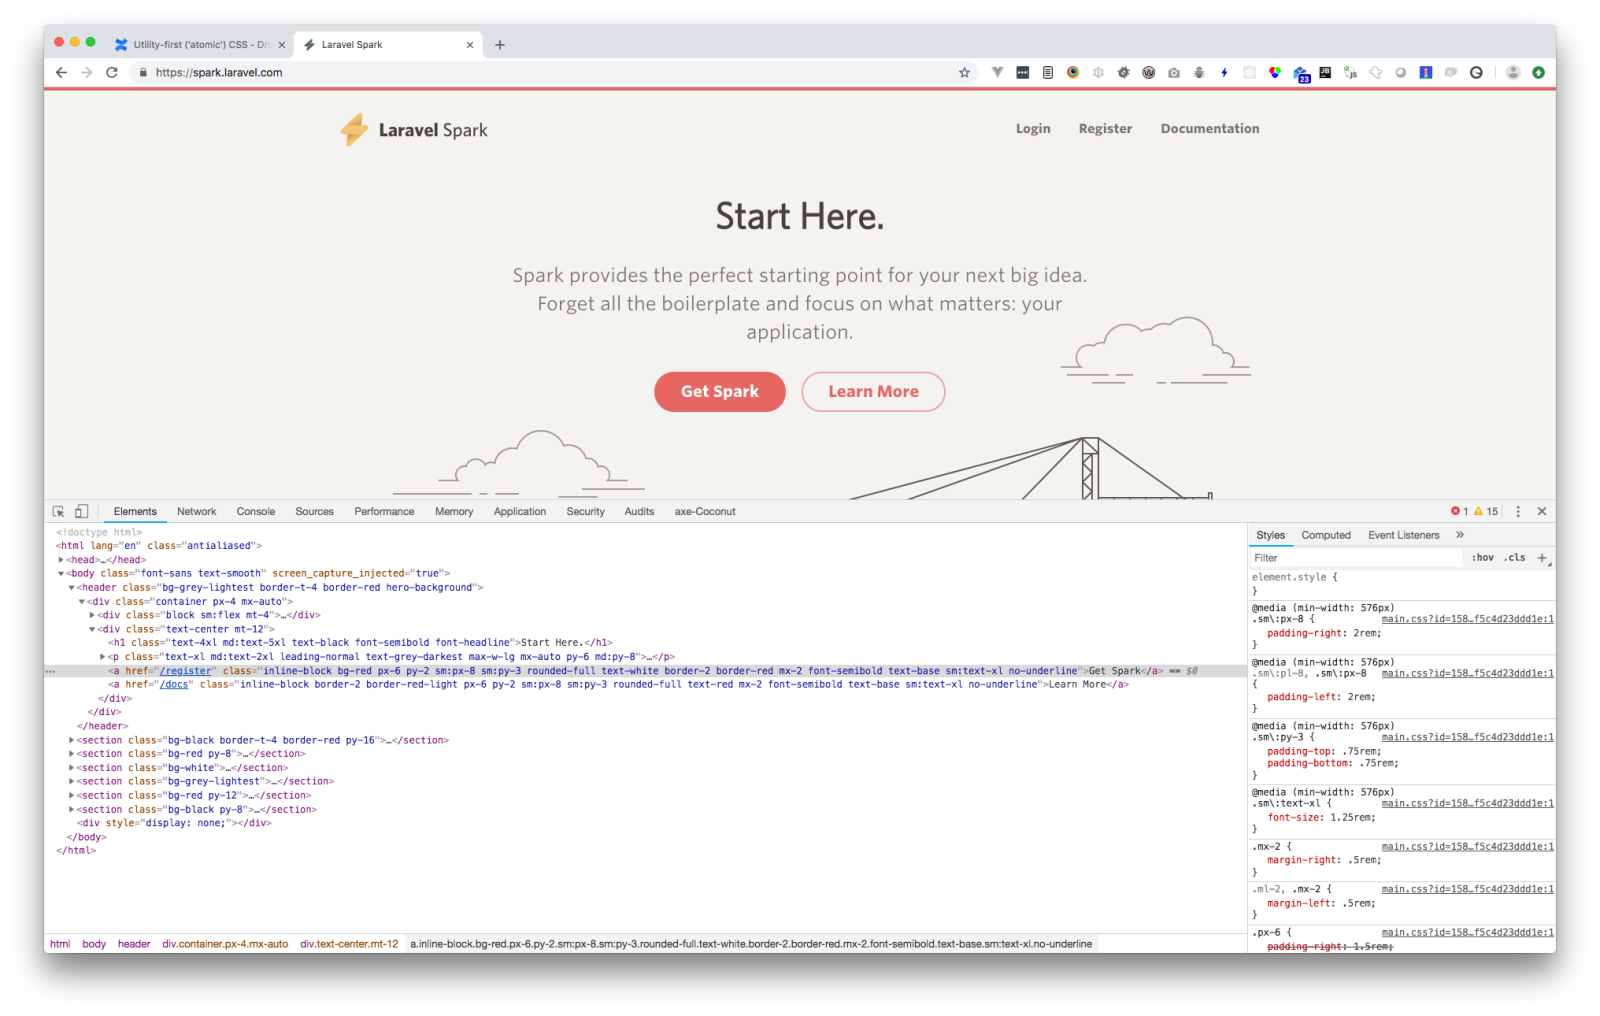Click the Learn More button
Viewport: 1600px width, 1016px height.
873,392
